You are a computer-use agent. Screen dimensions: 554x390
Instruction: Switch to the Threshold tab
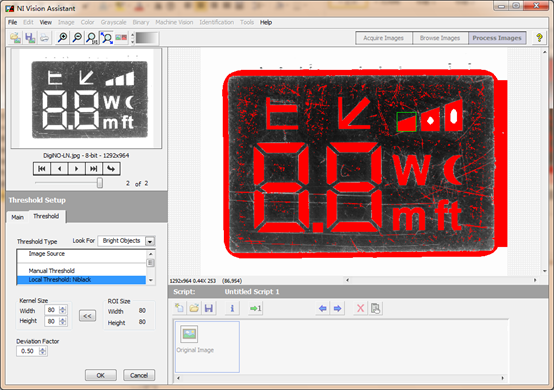(46, 216)
